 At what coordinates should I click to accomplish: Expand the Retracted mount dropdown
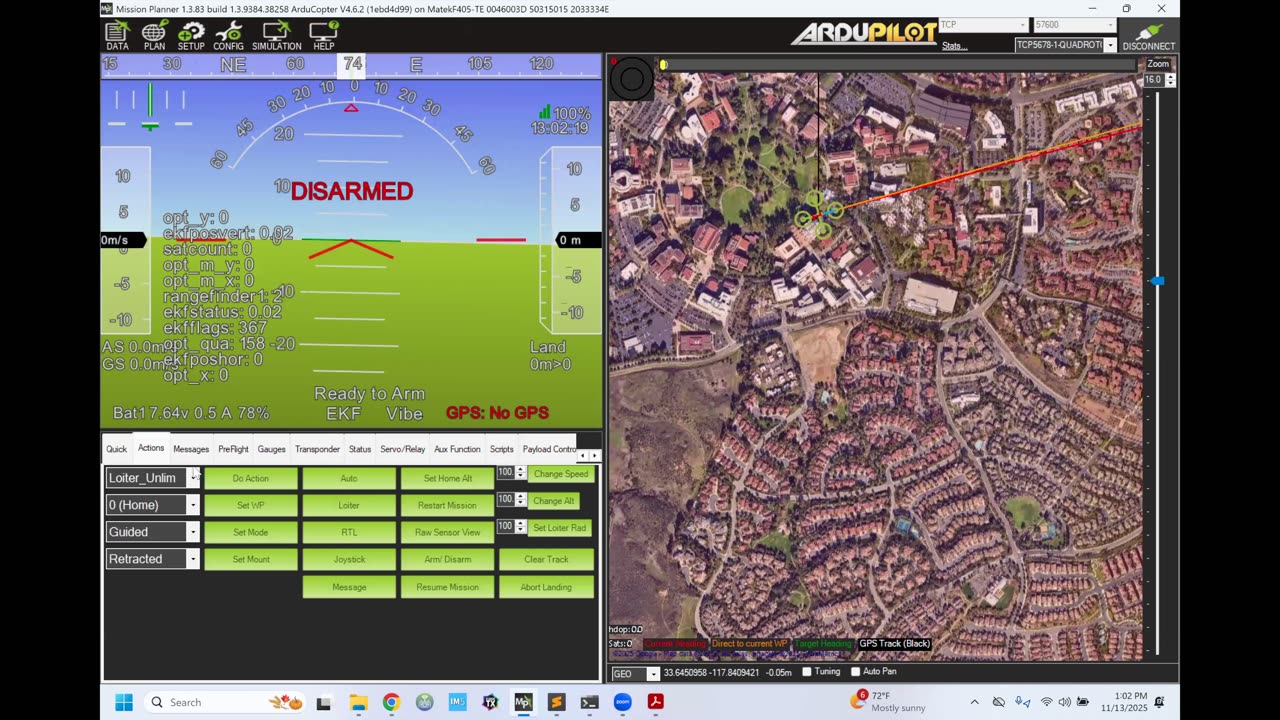point(193,559)
